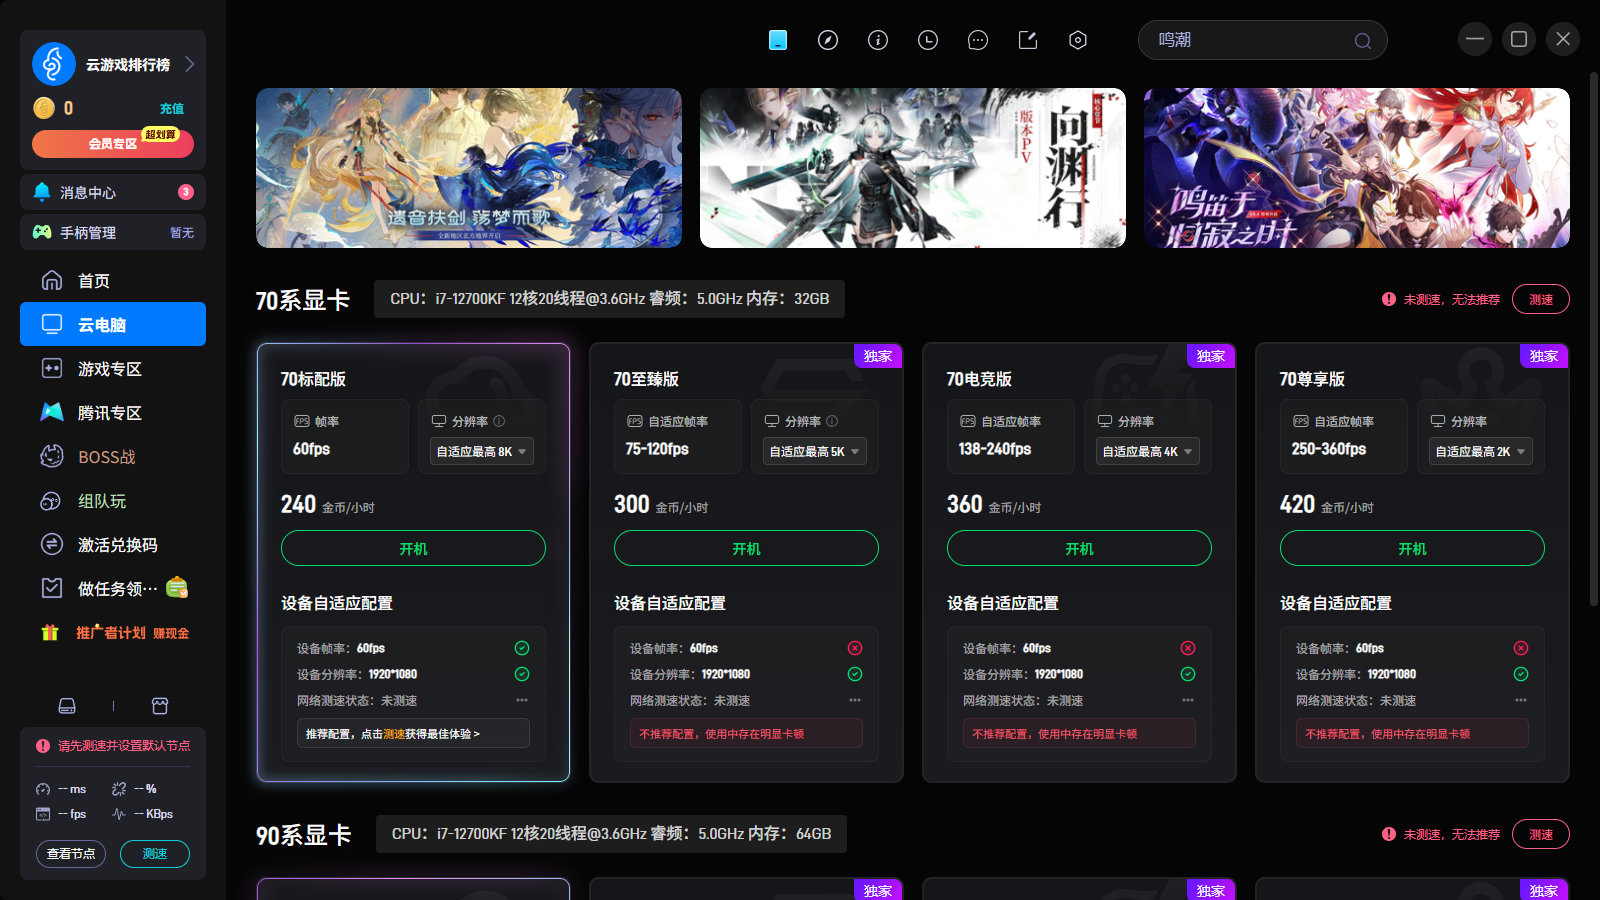Open the clock history icon
Image resolution: width=1600 pixels, height=900 pixels.
[x=928, y=40]
